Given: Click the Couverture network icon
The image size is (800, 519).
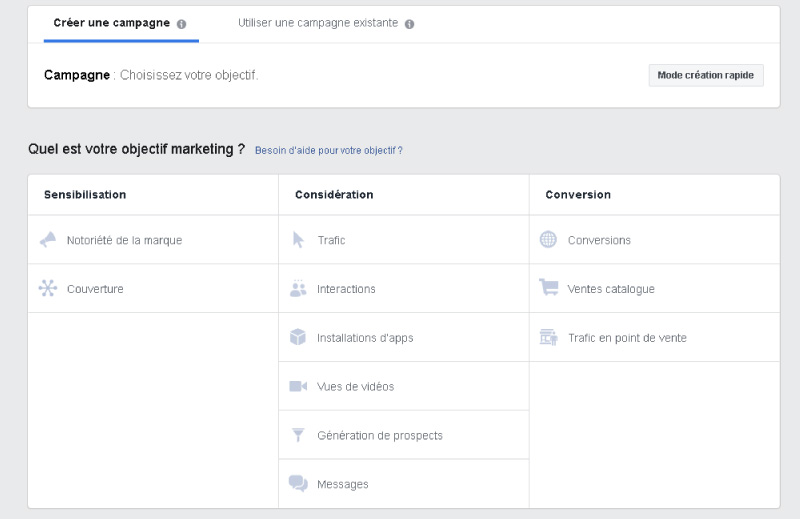Looking at the screenshot, I should tap(48, 288).
